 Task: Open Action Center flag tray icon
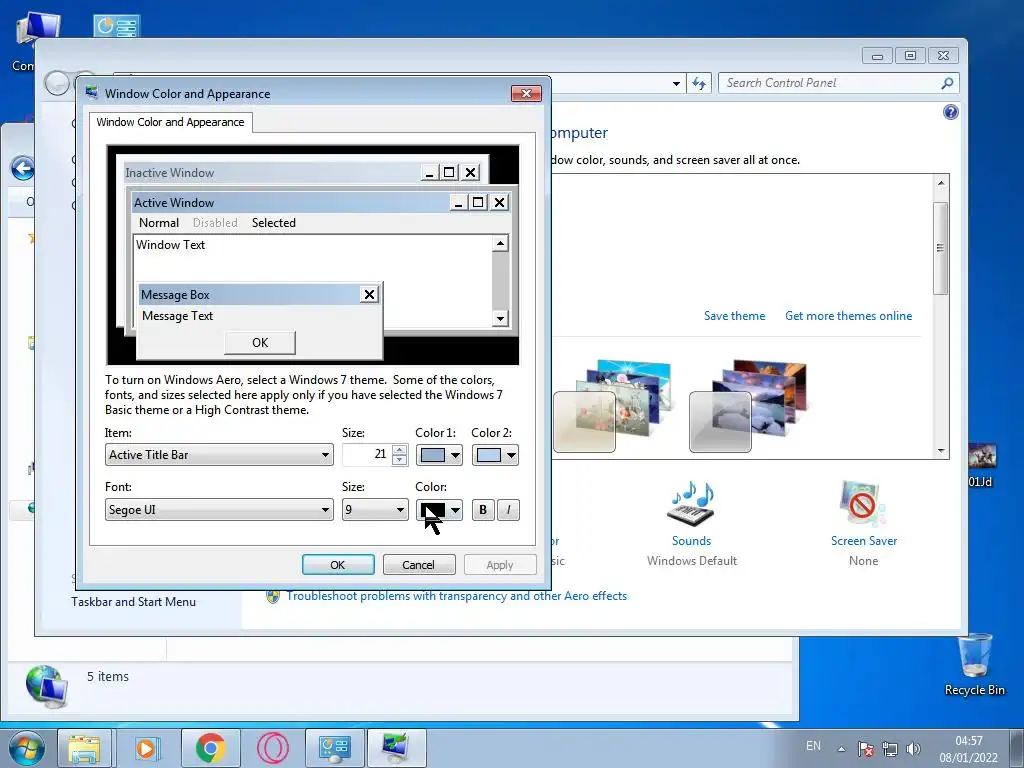click(866, 749)
